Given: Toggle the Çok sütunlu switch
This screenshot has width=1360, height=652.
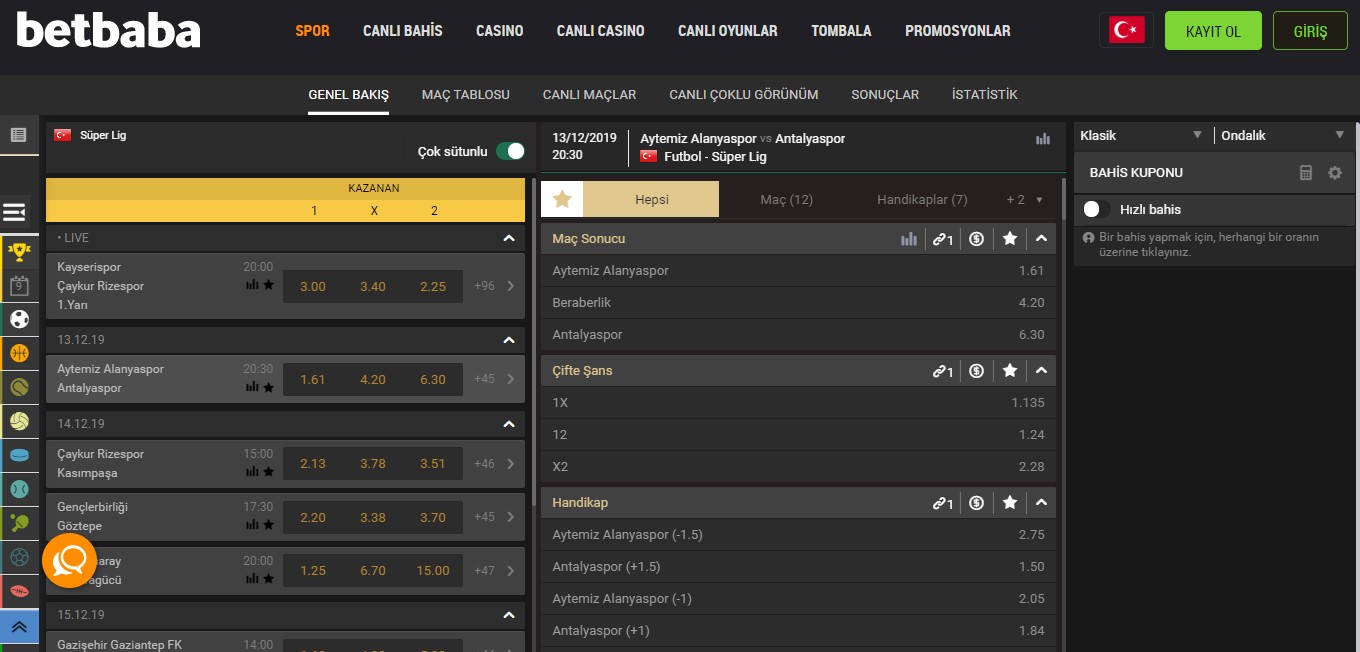Looking at the screenshot, I should point(510,151).
